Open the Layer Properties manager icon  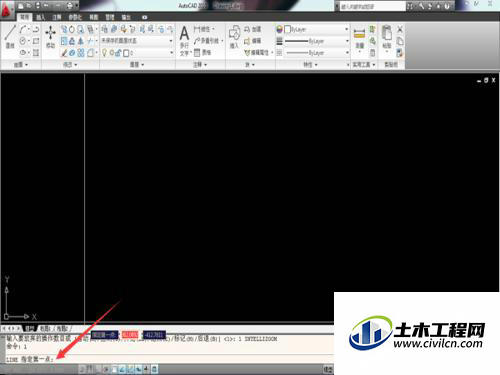click(x=104, y=29)
